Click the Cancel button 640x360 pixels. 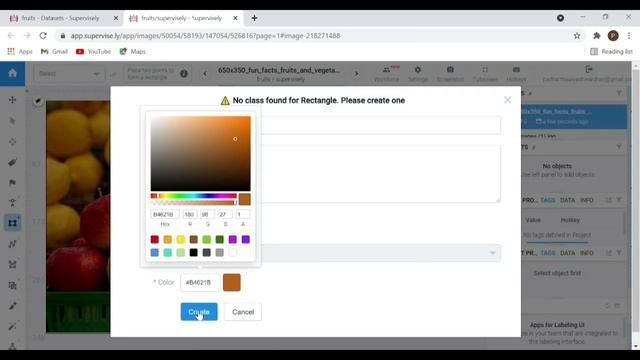click(243, 312)
